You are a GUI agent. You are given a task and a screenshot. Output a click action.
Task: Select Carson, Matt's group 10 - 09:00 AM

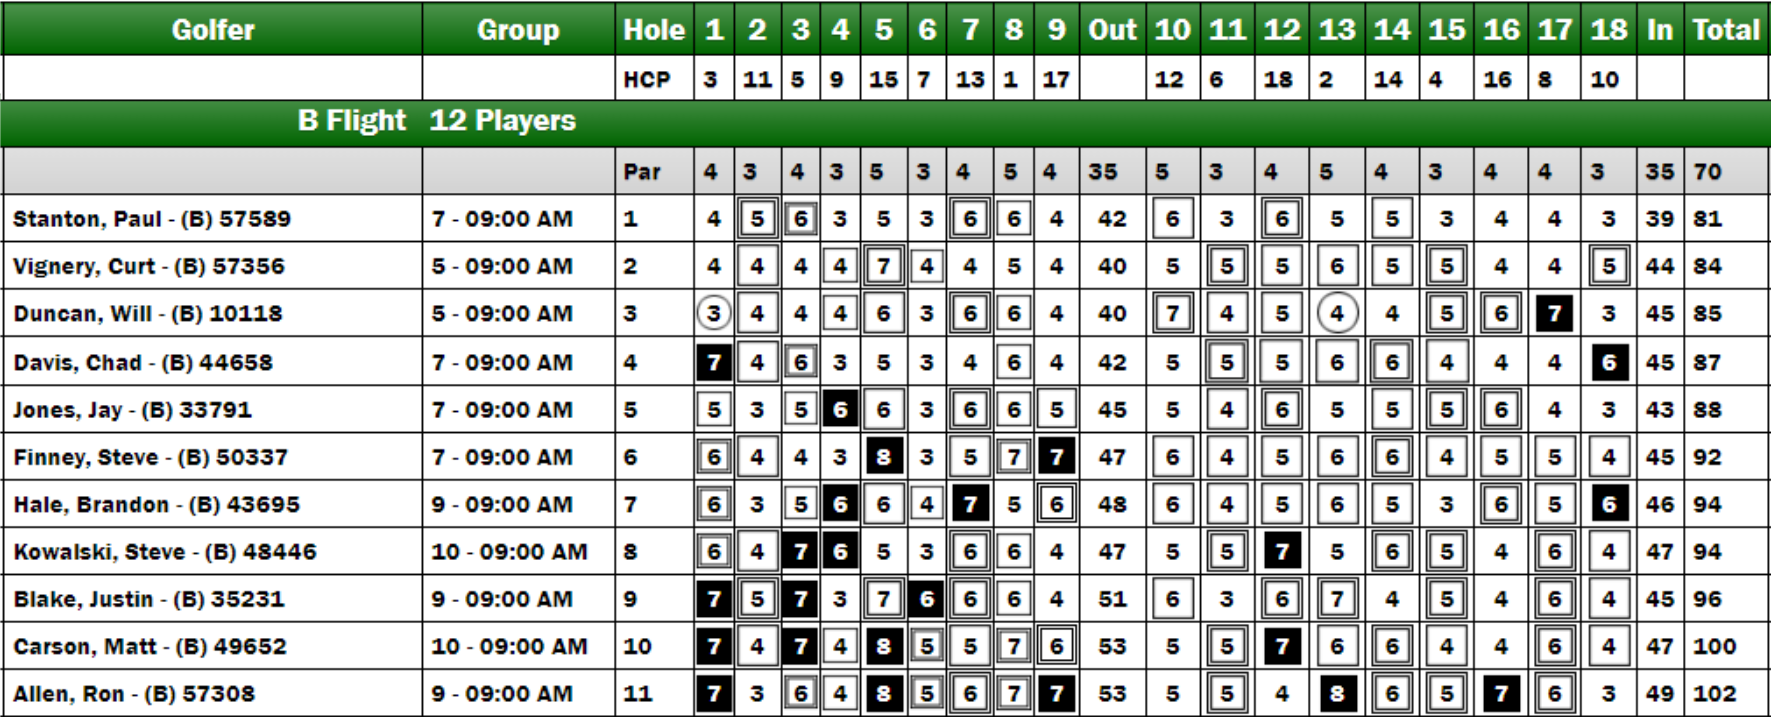[509, 647]
